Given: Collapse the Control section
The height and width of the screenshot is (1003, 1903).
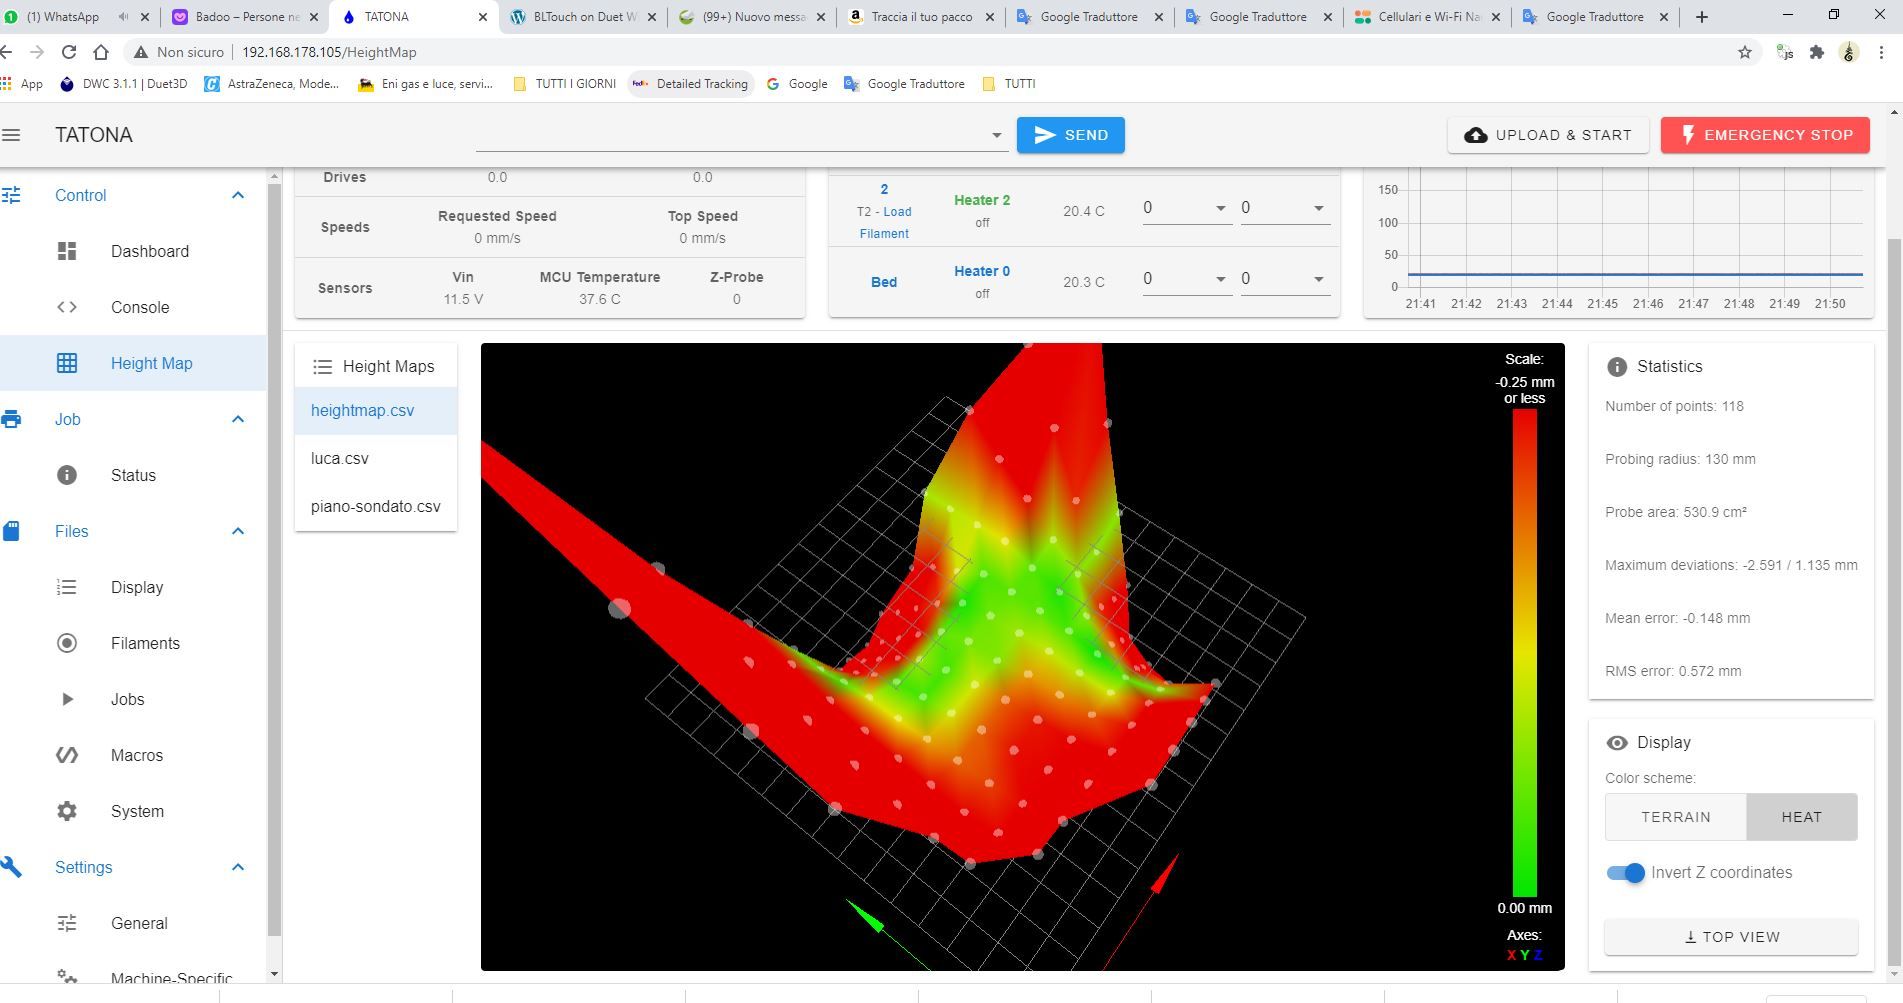Looking at the screenshot, I should [x=238, y=195].
